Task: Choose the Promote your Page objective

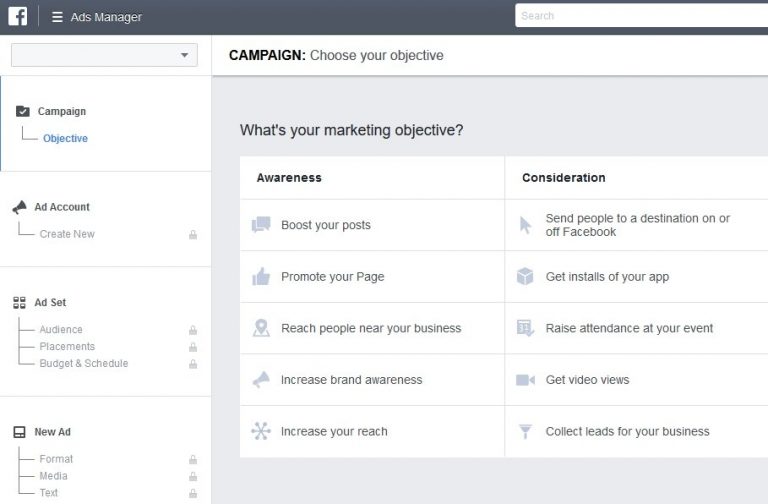Action: (x=372, y=276)
